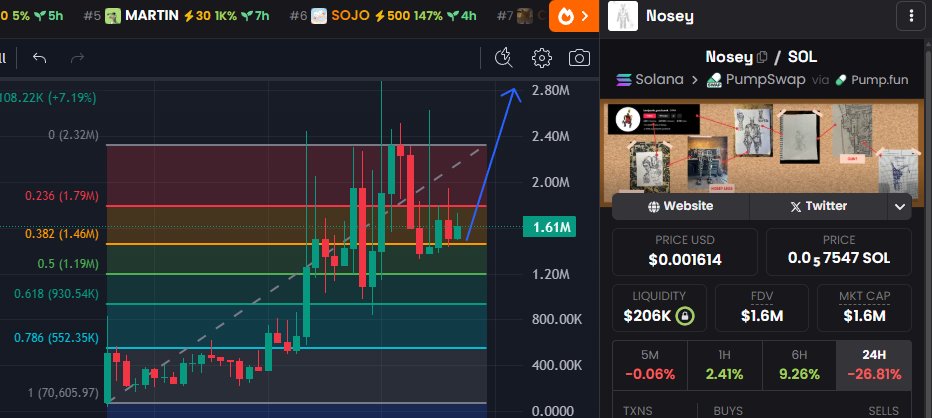Click the PRICE 7547 SOL box
This screenshot has height=418, width=932.
click(x=839, y=252)
